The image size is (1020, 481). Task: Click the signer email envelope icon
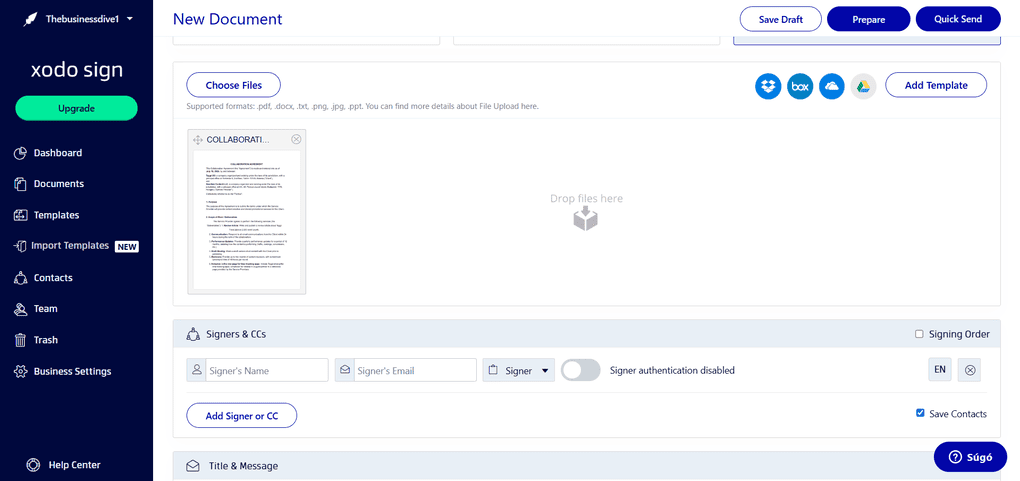(x=345, y=370)
